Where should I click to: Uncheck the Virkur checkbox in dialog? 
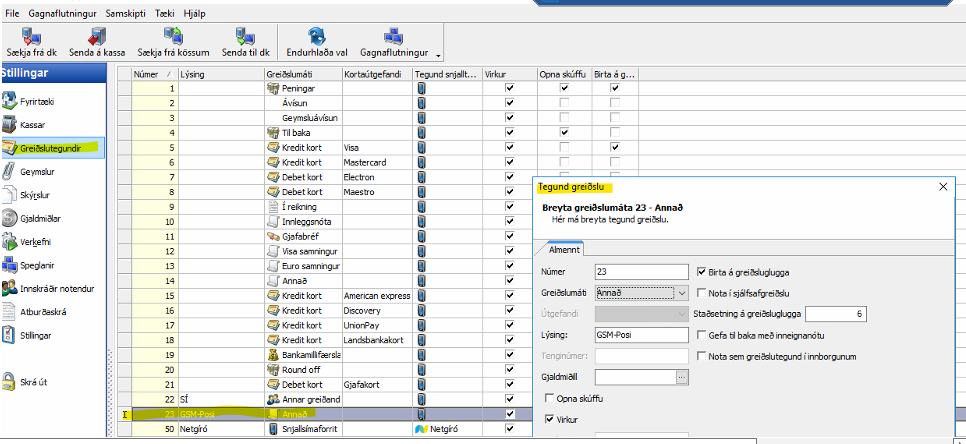coord(549,421)
